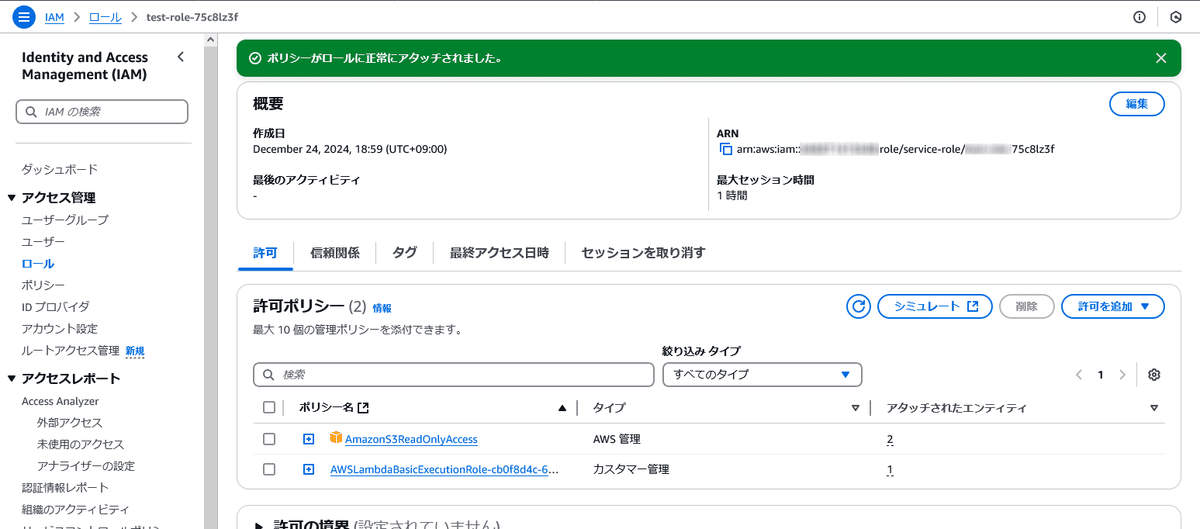Viewport: 1200px width, 529px height.
Task: Open アナライザーの設定 in sidebar
Action: point(86,466)
